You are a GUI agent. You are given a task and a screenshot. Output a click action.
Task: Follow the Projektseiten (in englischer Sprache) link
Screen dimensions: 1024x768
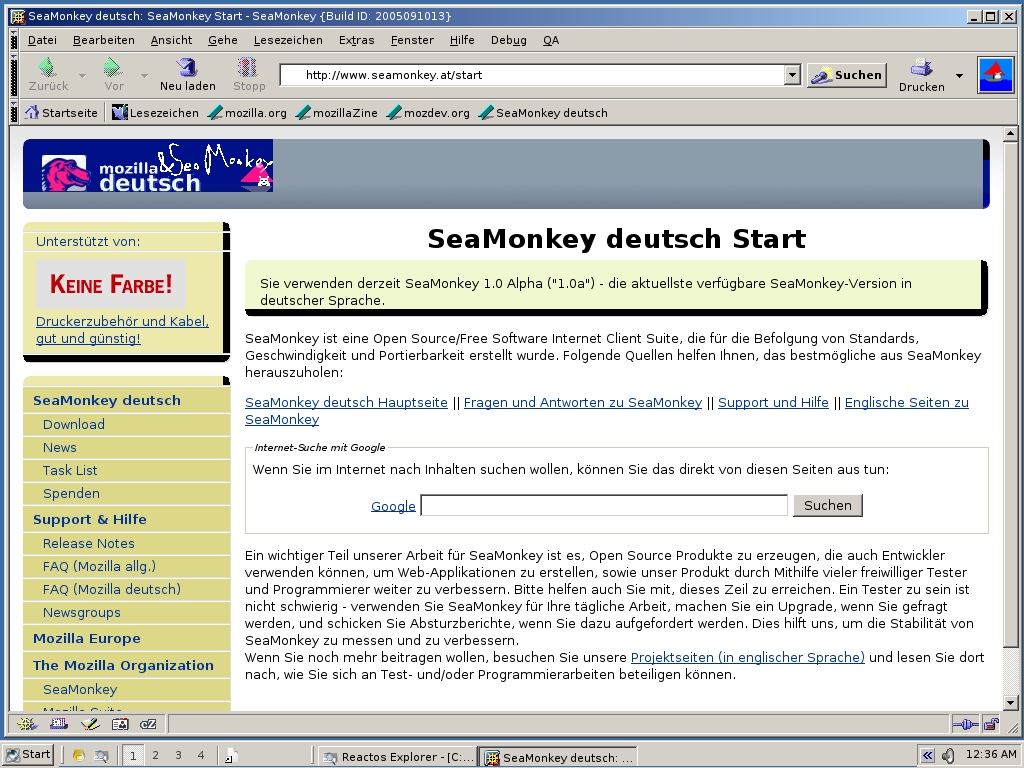coord(747,657)
